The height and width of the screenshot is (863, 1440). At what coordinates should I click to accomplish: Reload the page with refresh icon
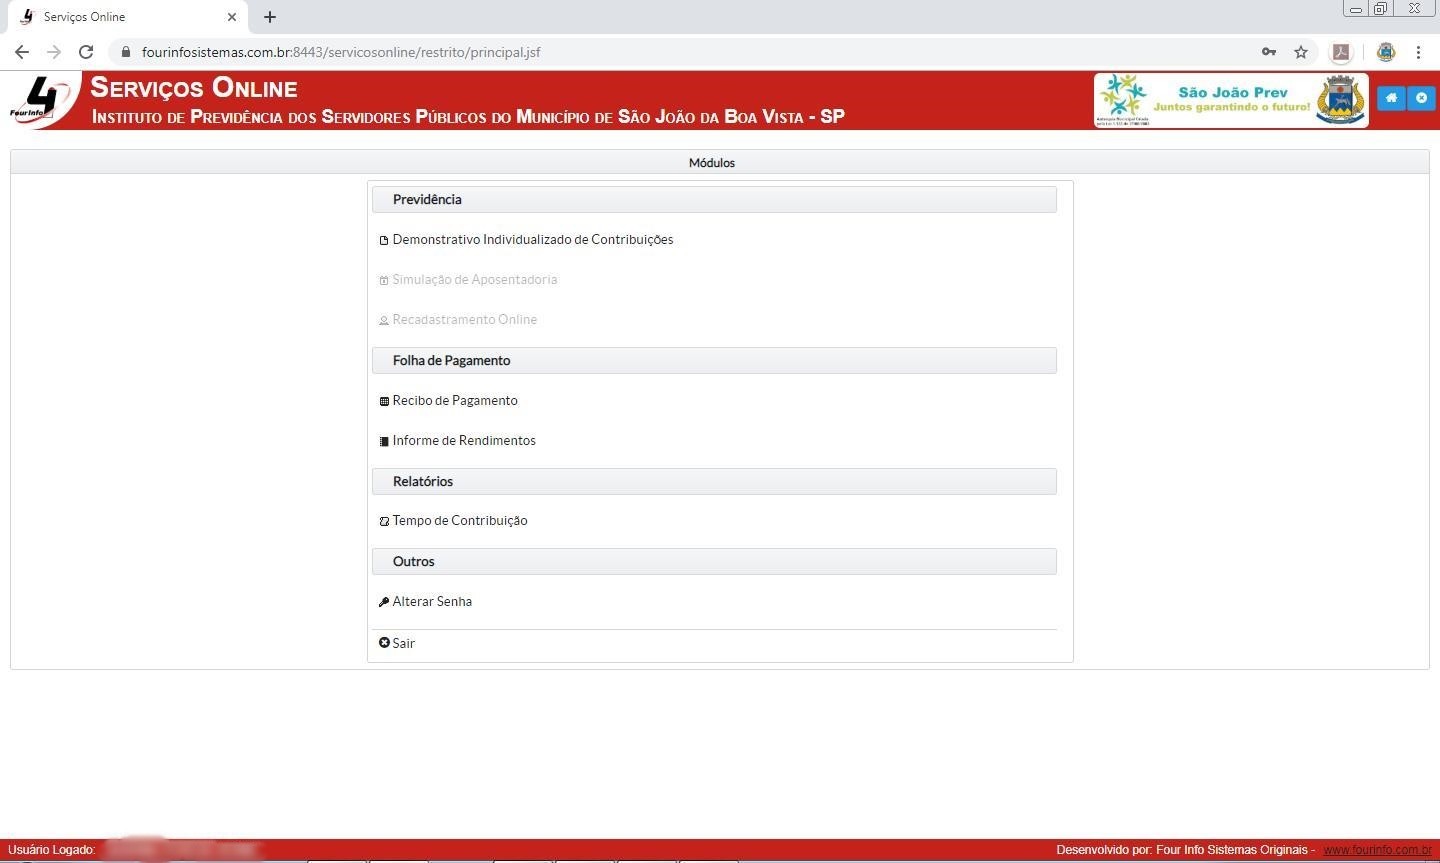(x=86, y=52)
